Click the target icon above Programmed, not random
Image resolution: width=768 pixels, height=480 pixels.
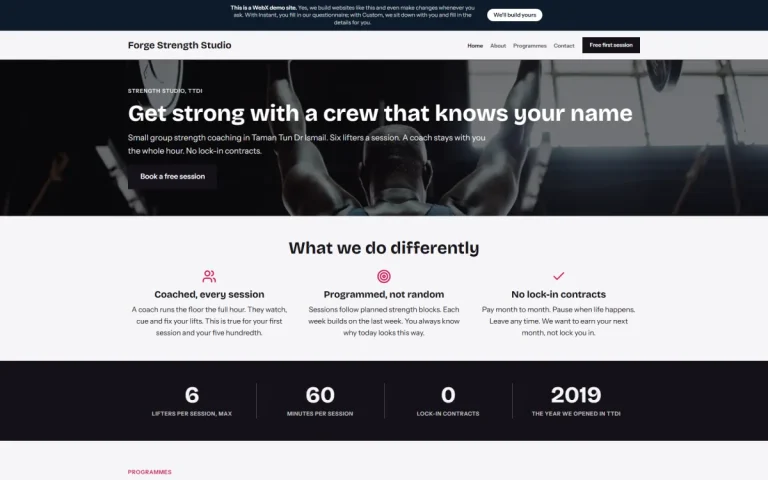384,276
